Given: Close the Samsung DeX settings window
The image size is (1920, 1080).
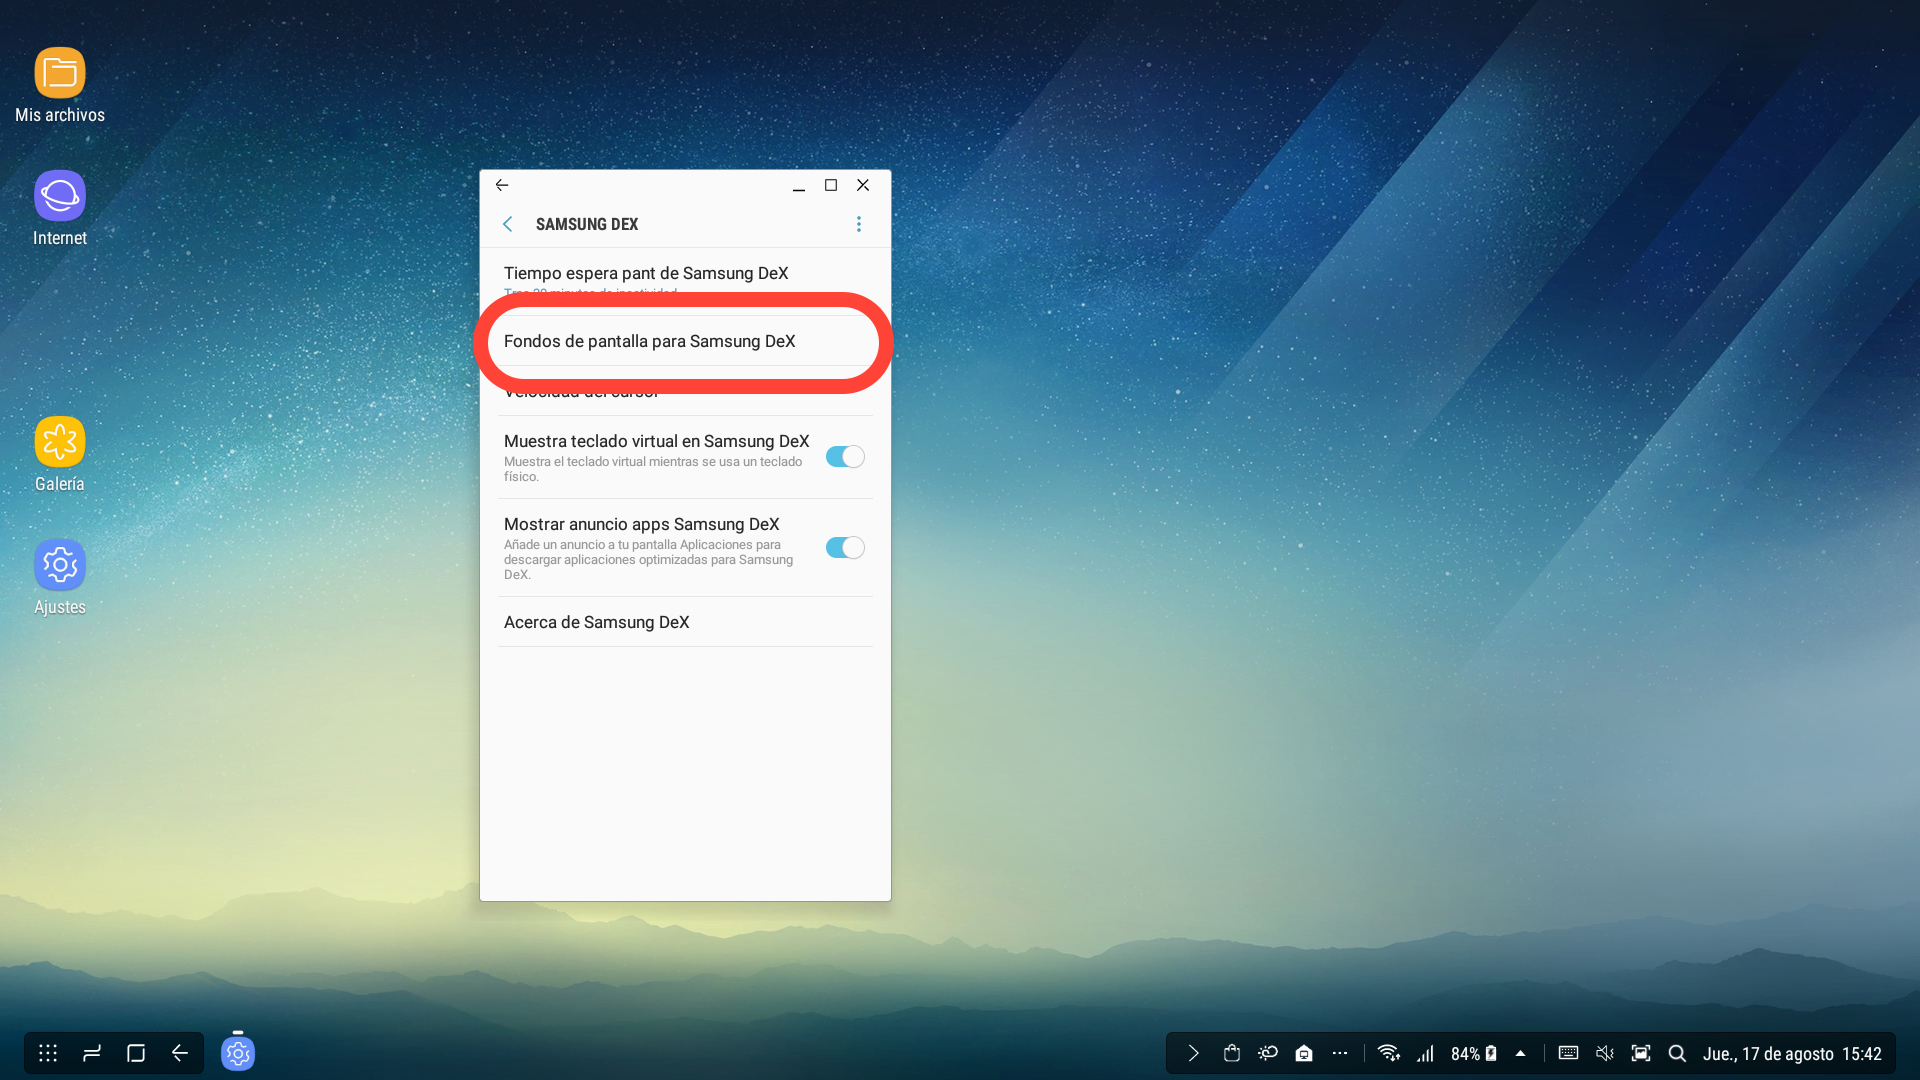Looking at the screenshot, I should tap(863, 185).
